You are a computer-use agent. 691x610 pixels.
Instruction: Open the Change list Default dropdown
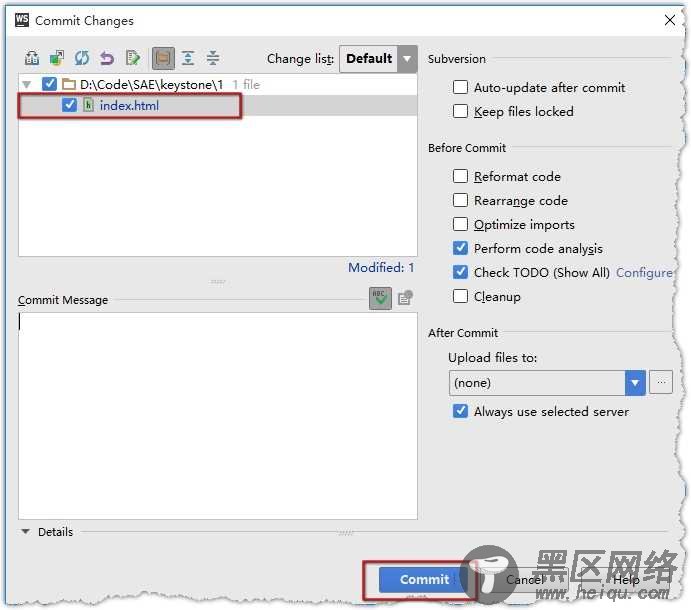tap(378, 59)
